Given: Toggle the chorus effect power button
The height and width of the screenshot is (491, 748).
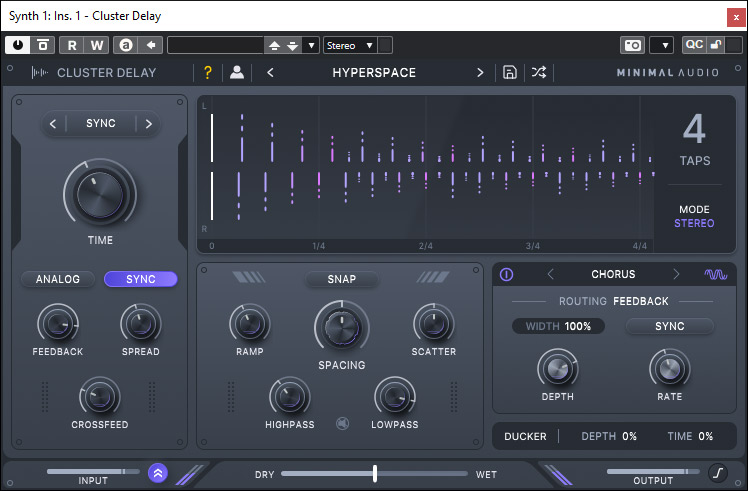Looking at the screenshot, I should click(x=506, y=274).
